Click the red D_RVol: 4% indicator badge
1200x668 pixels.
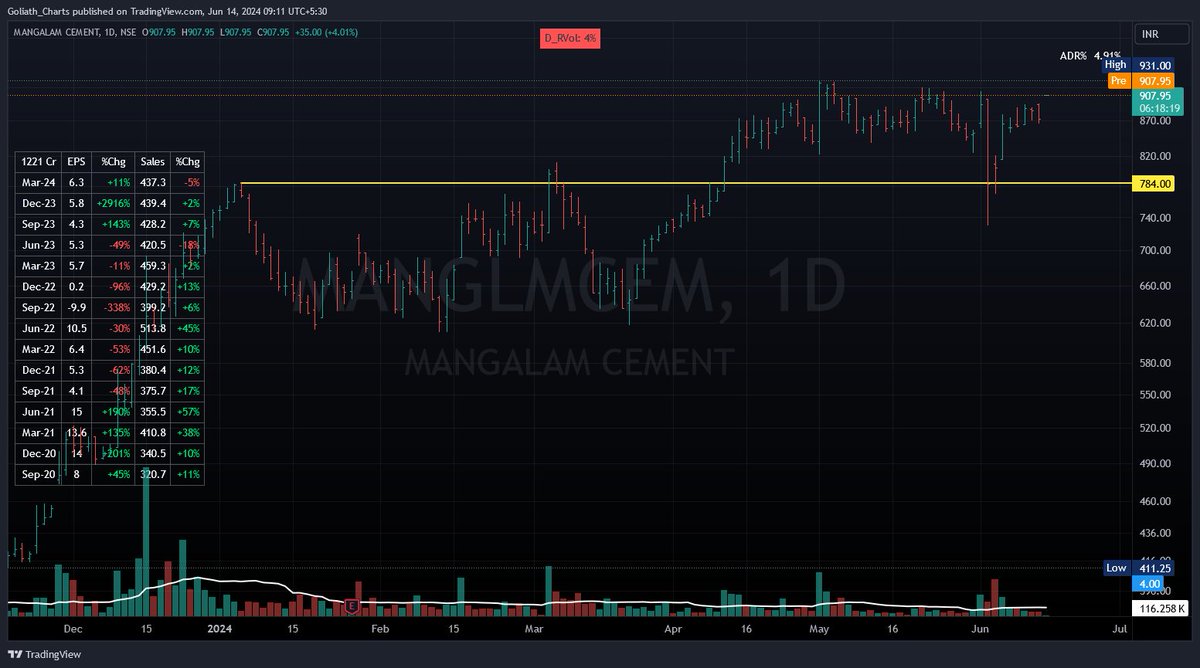(570, 38)
